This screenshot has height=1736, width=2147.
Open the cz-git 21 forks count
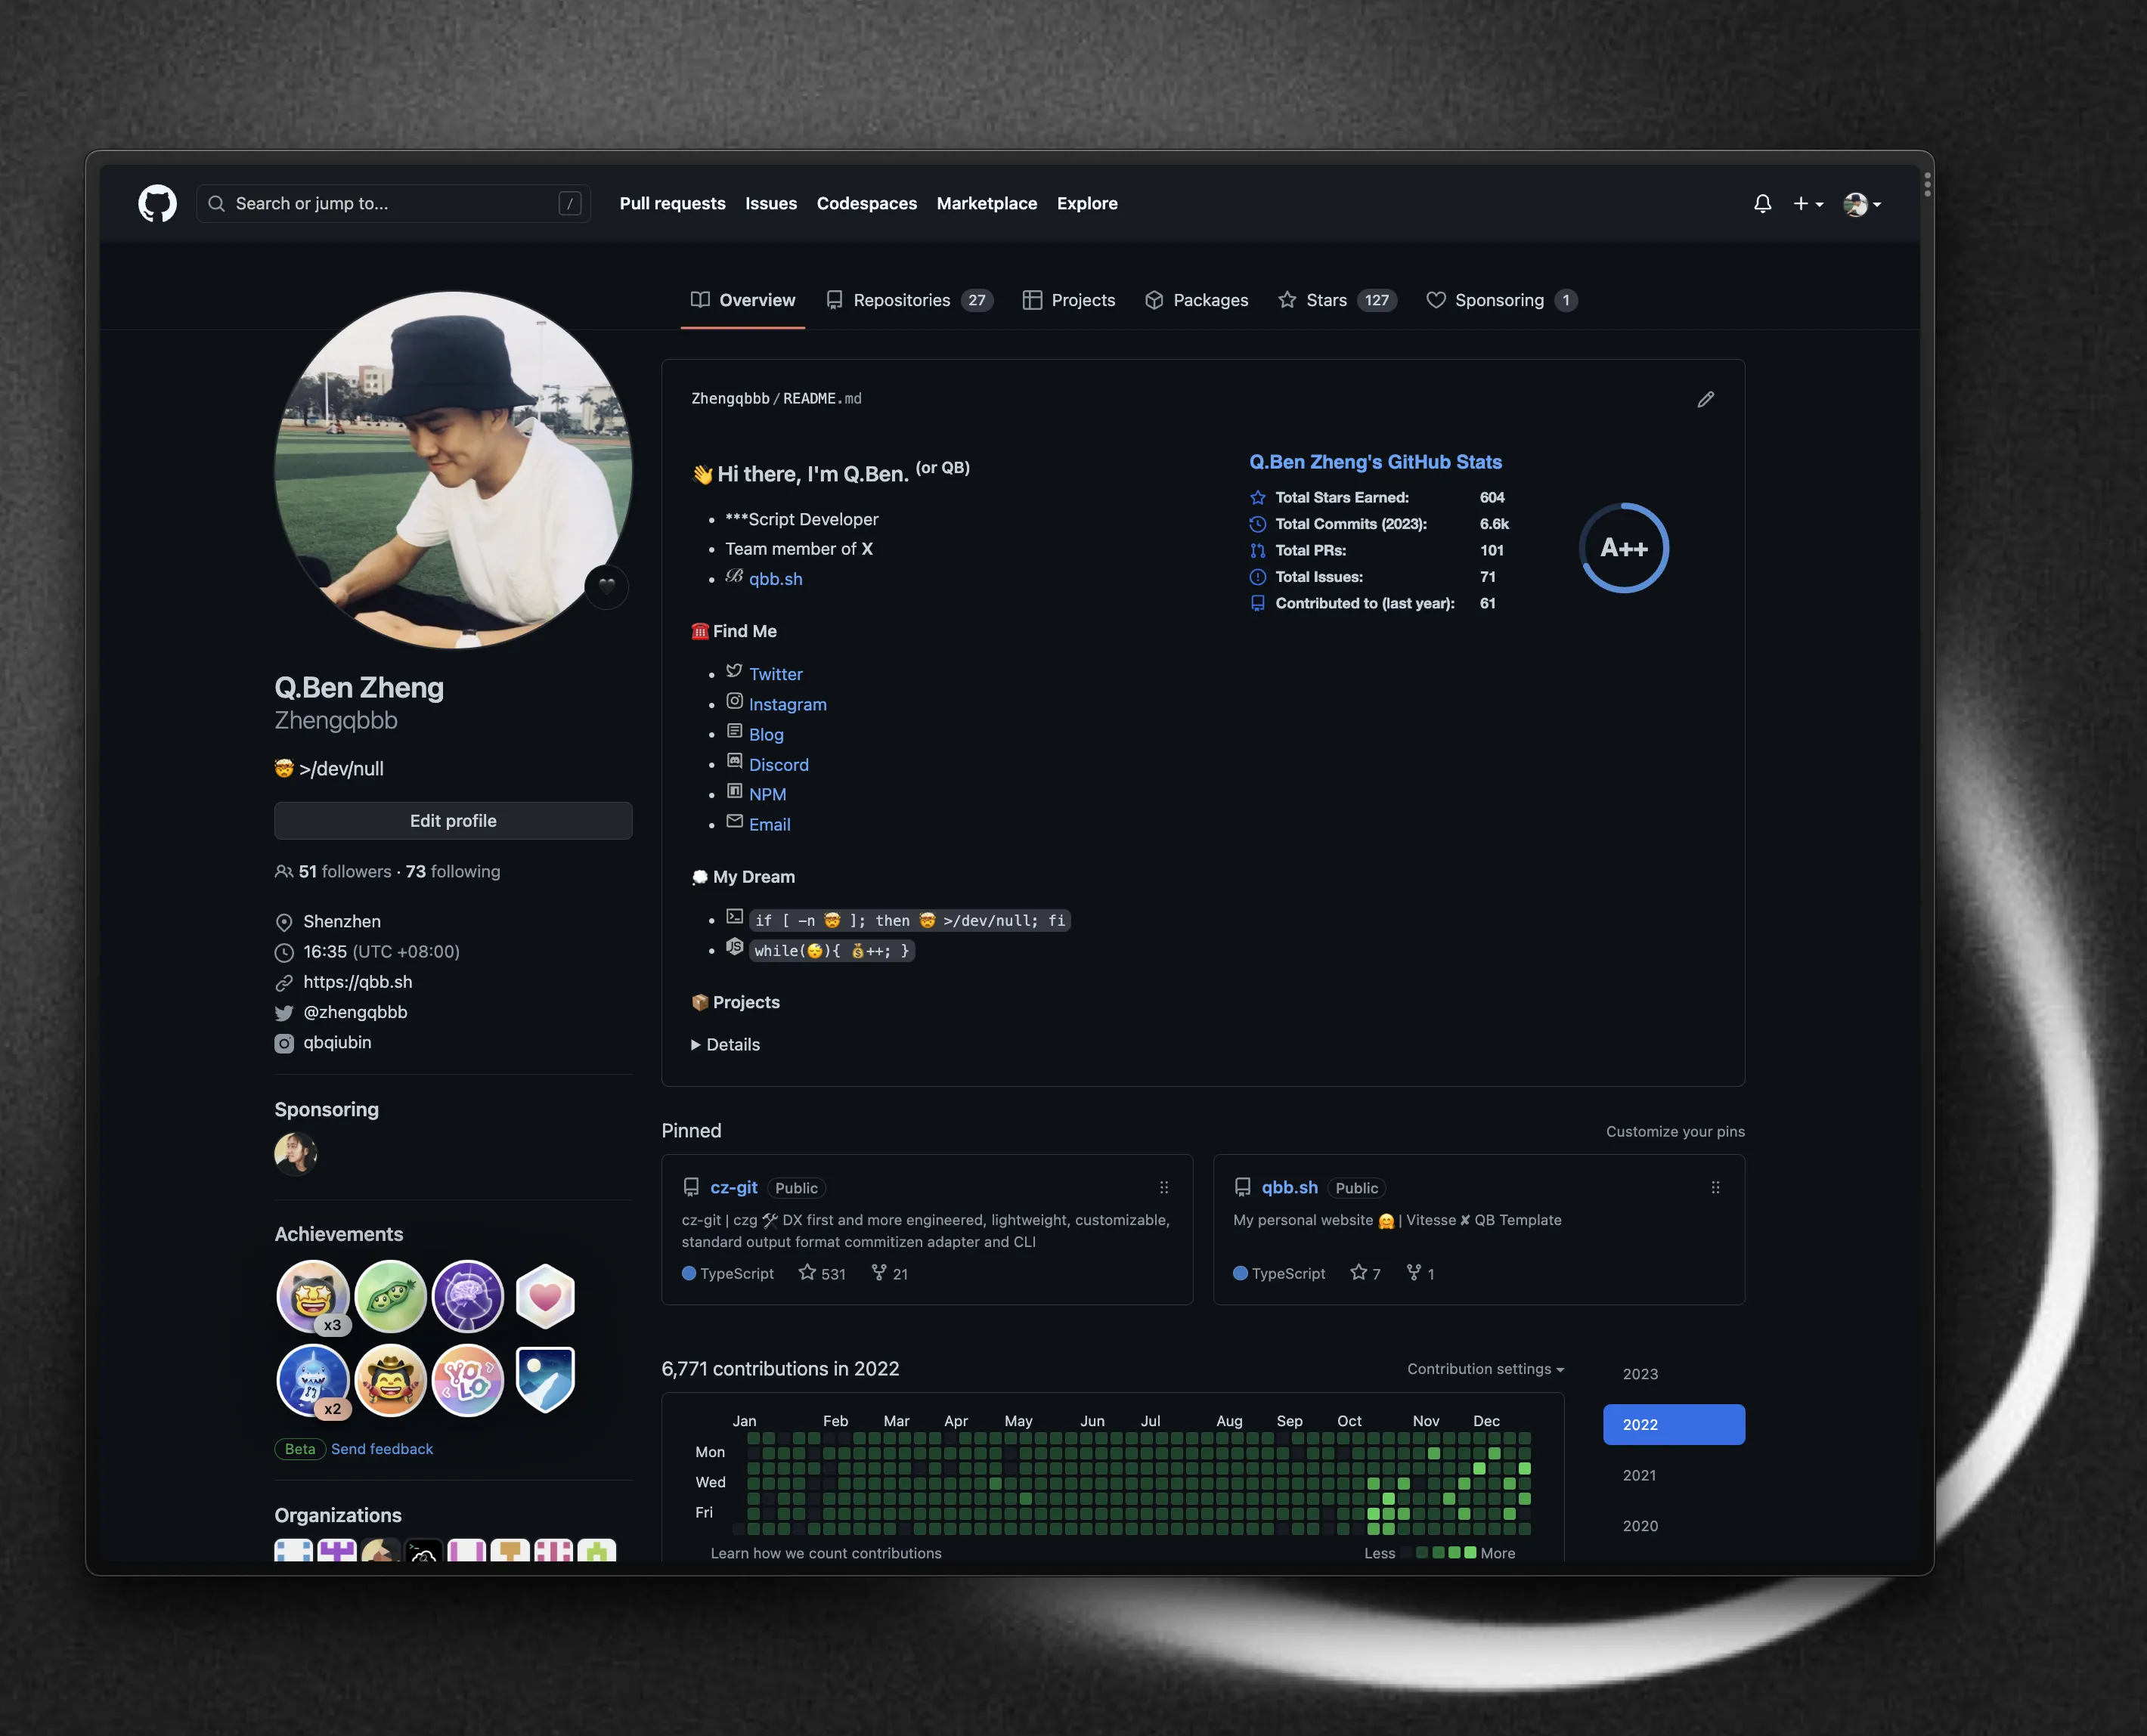click(890, 1273)
